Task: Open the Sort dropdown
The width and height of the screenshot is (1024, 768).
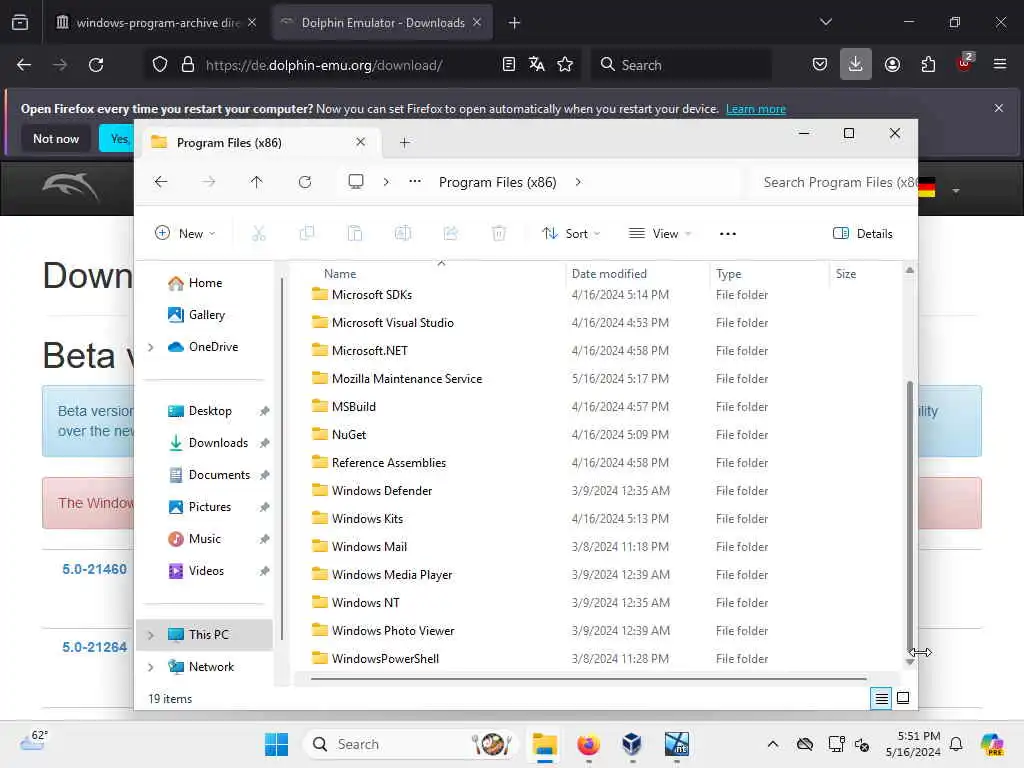Action: [x=571, y=234]
